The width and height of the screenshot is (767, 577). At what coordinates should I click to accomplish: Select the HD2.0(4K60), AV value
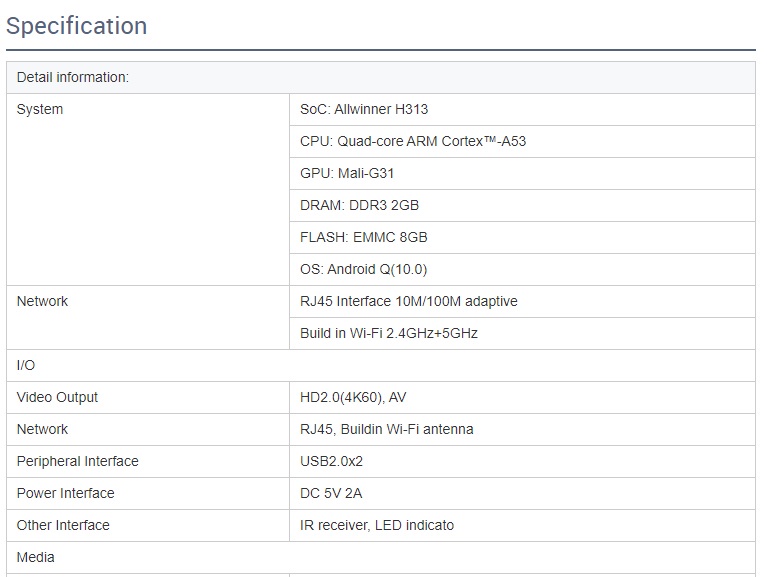[x=353, y=398]
